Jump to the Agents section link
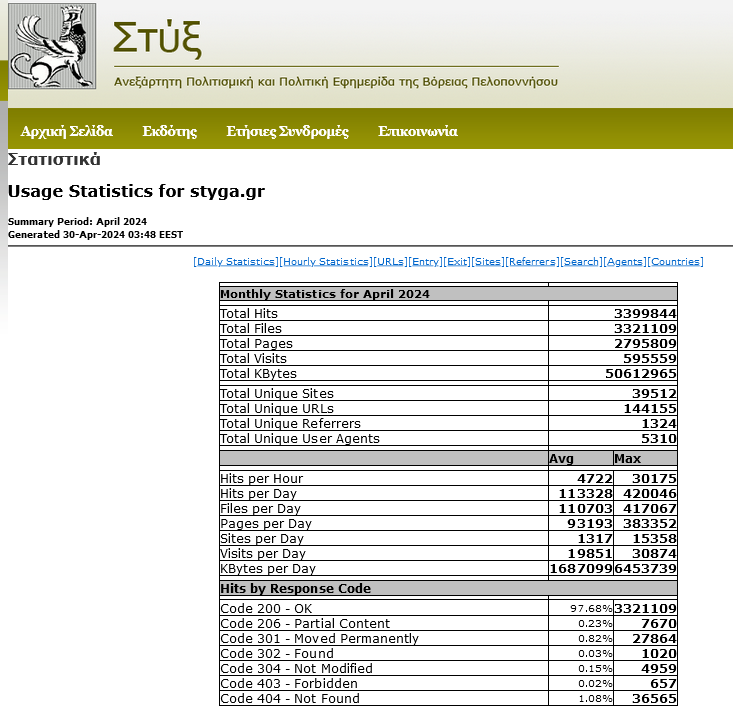Viewport: 733px width, 706px height. click(x=625, y=261)
